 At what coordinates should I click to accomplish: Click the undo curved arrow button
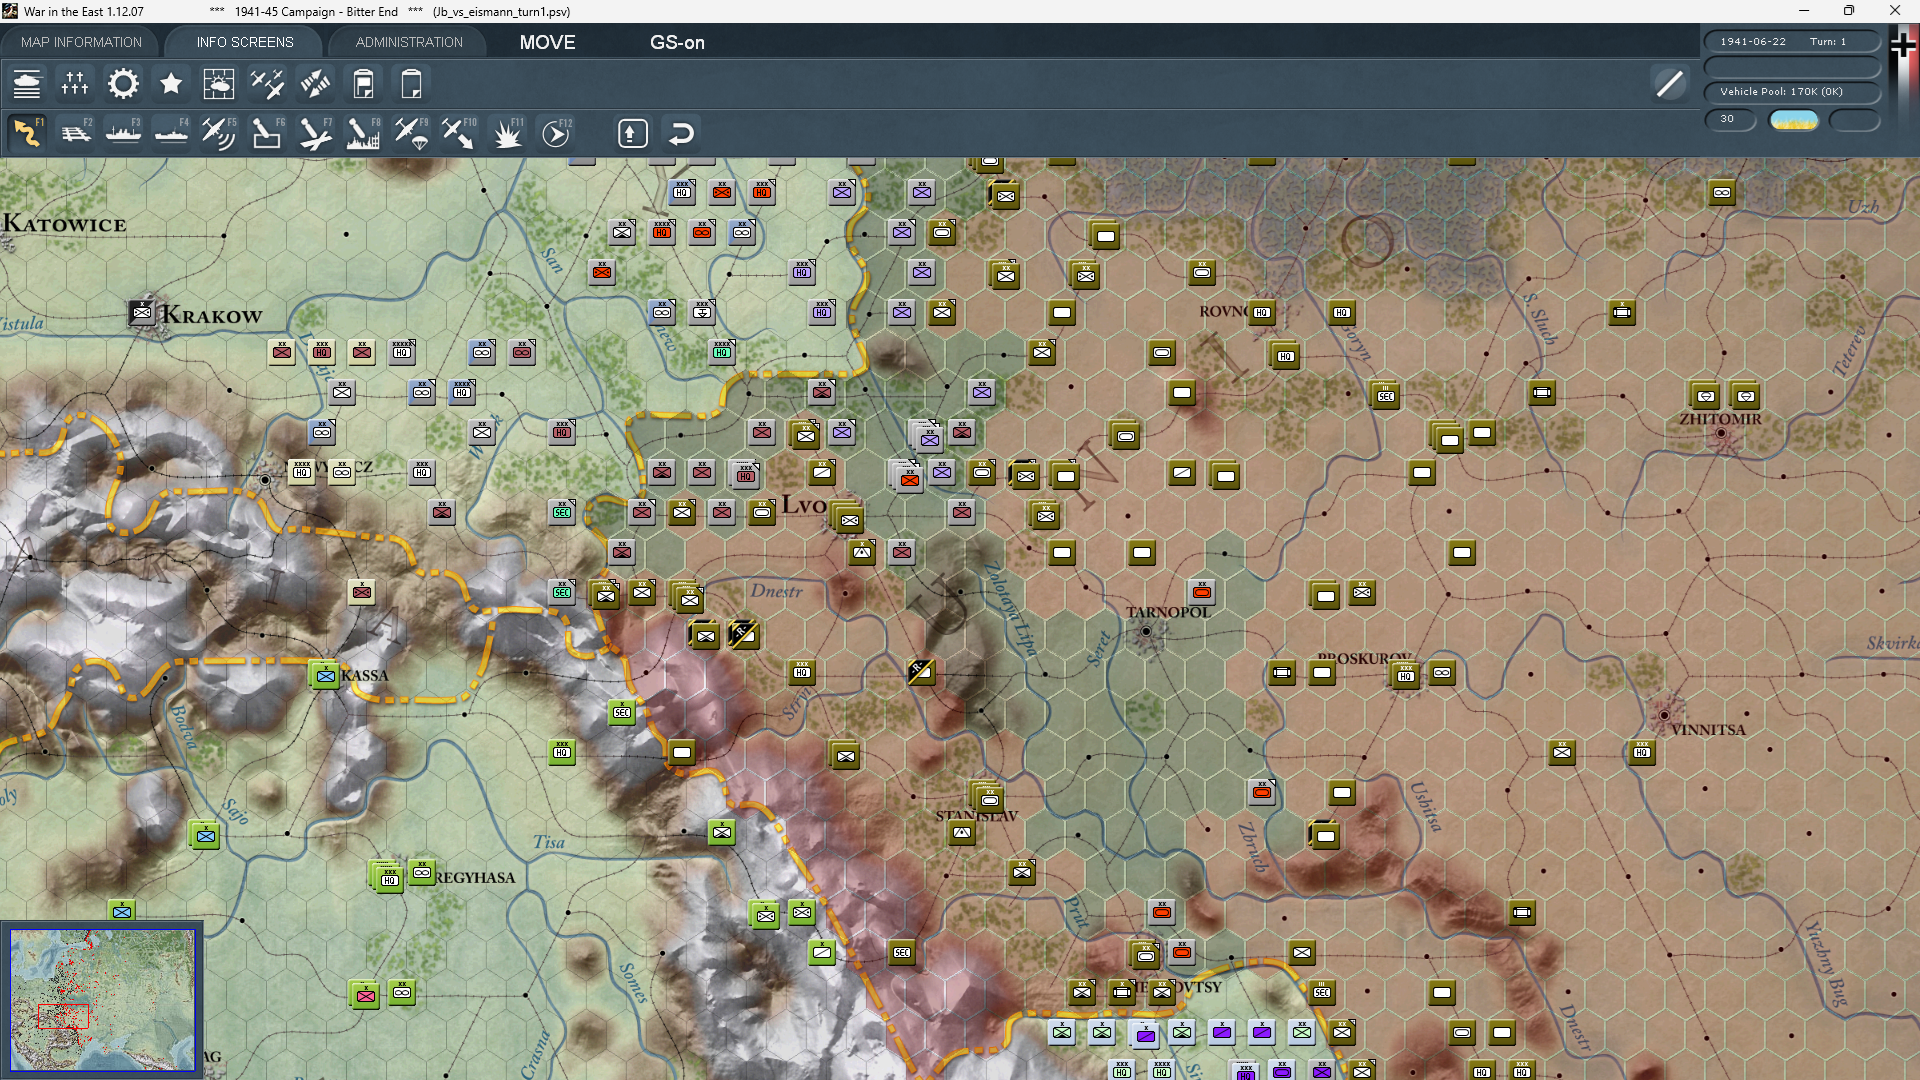(x=681, y=133)
